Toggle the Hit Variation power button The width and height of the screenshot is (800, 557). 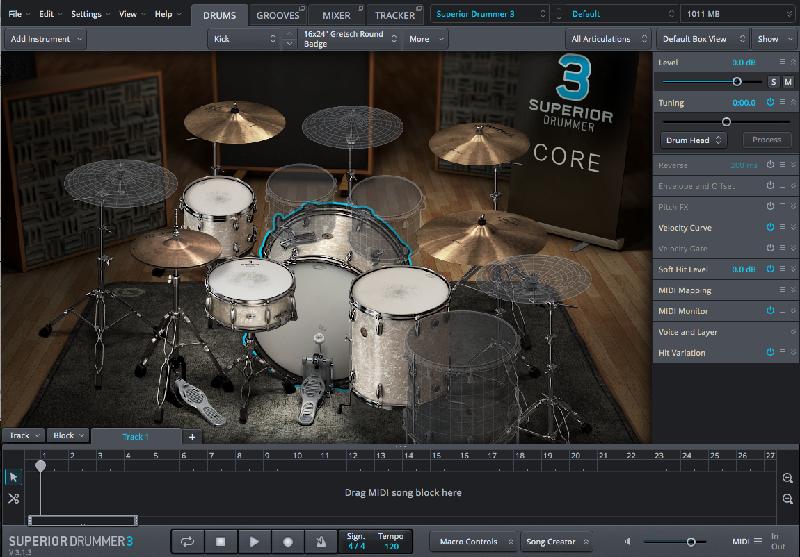click(x=770, y=352)
